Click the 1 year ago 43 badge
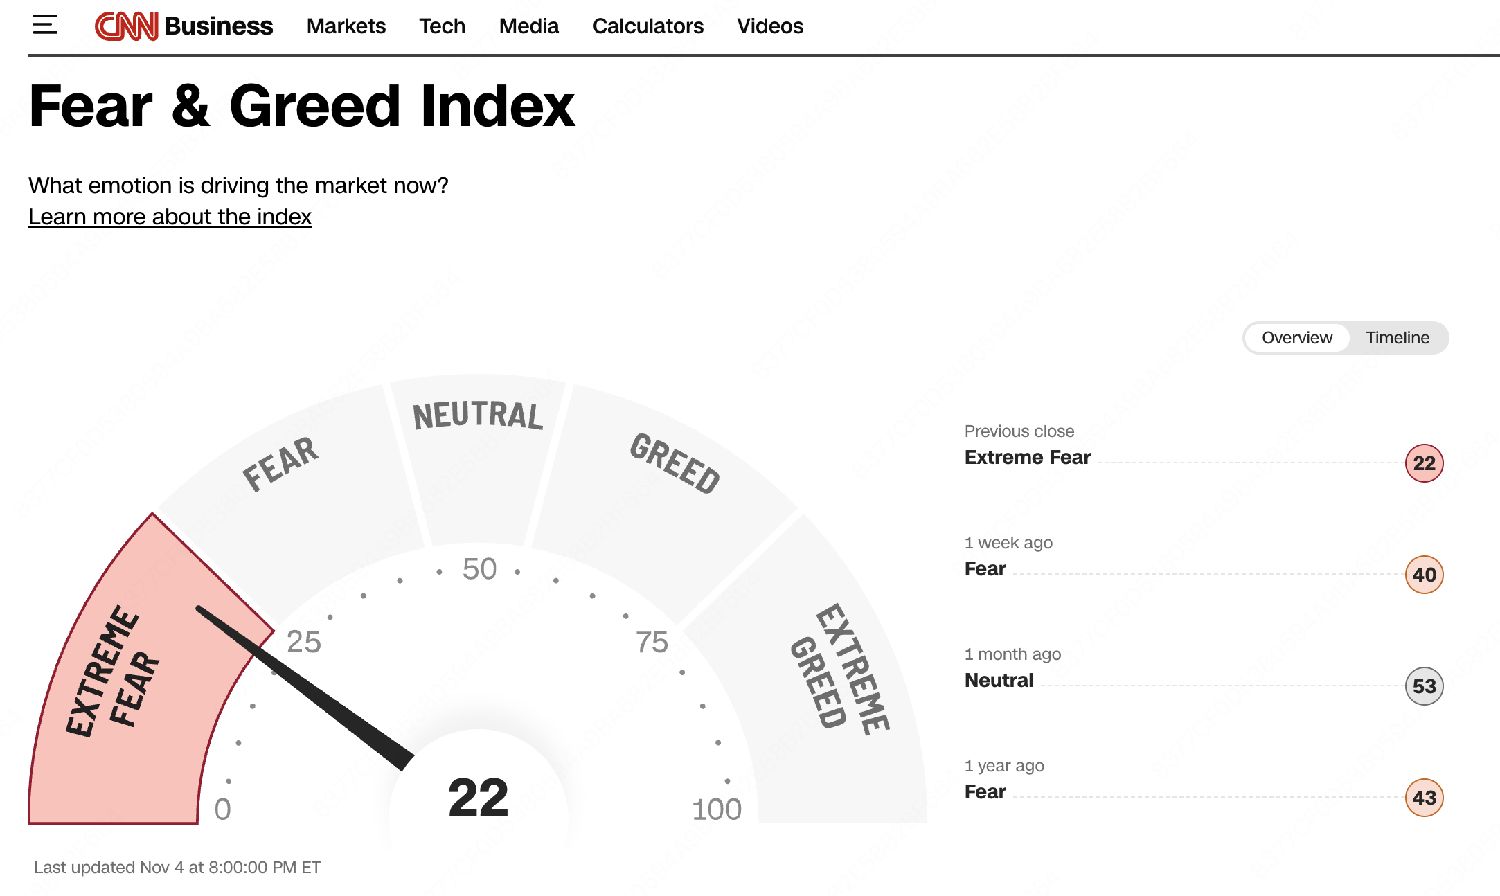The height and width of the screenshot is (896, 1500). pos(1424,798)
